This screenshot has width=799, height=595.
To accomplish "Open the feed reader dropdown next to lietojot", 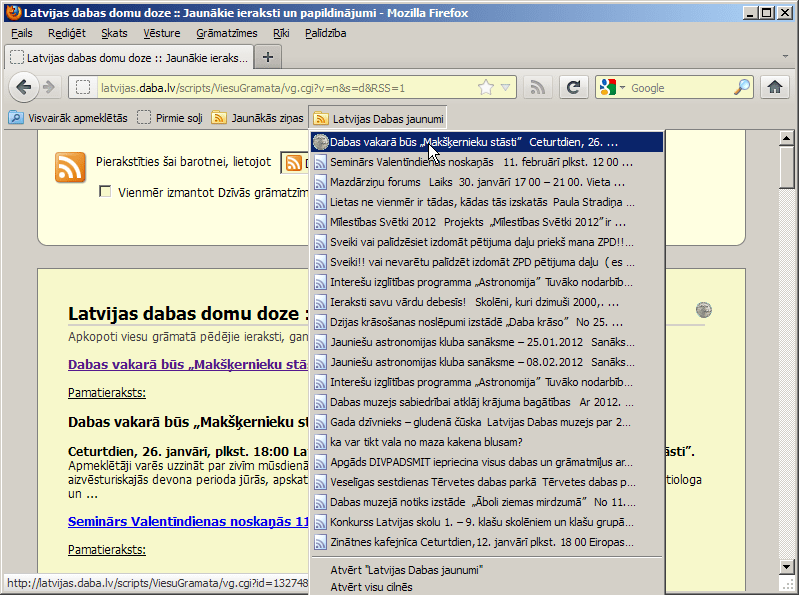I will [295, 163].
